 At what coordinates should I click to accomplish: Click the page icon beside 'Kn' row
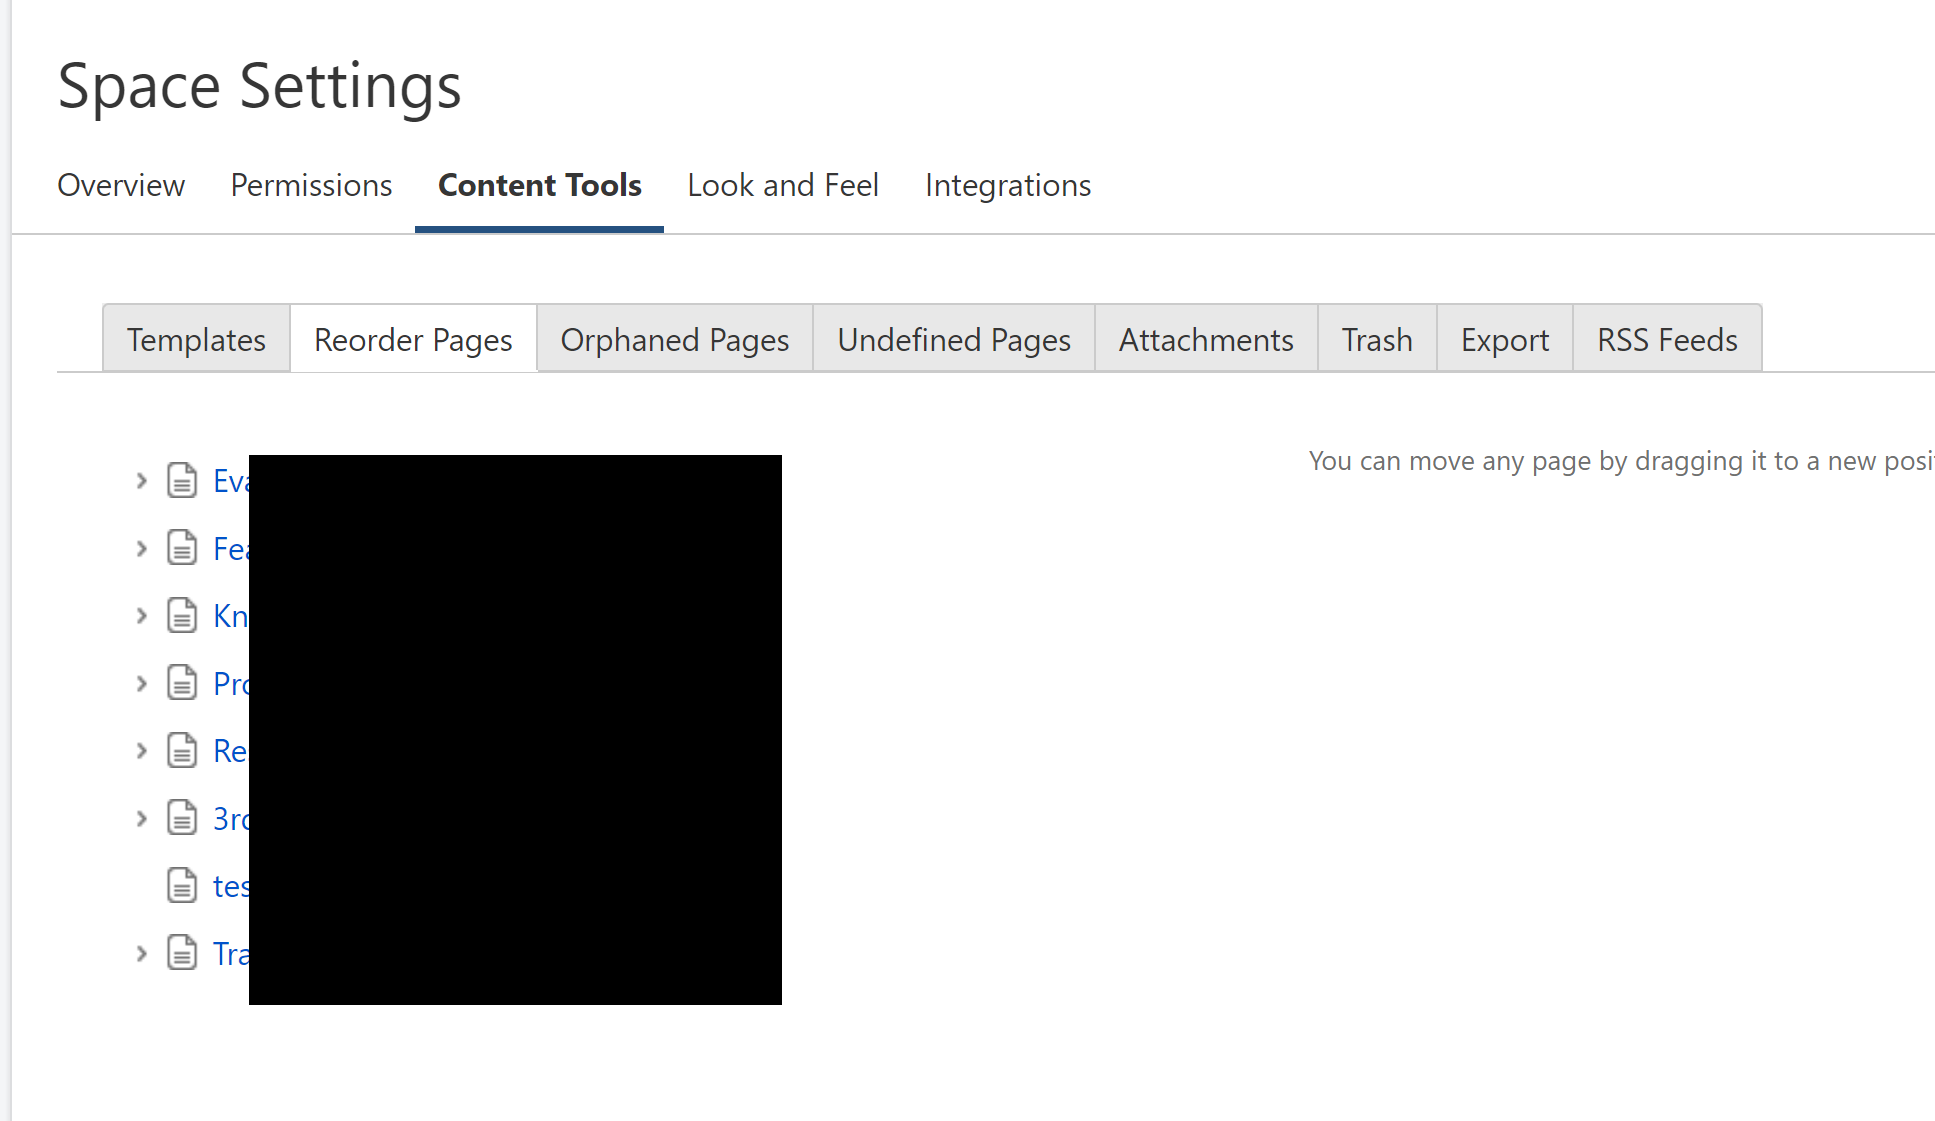(x=182, y=615)
